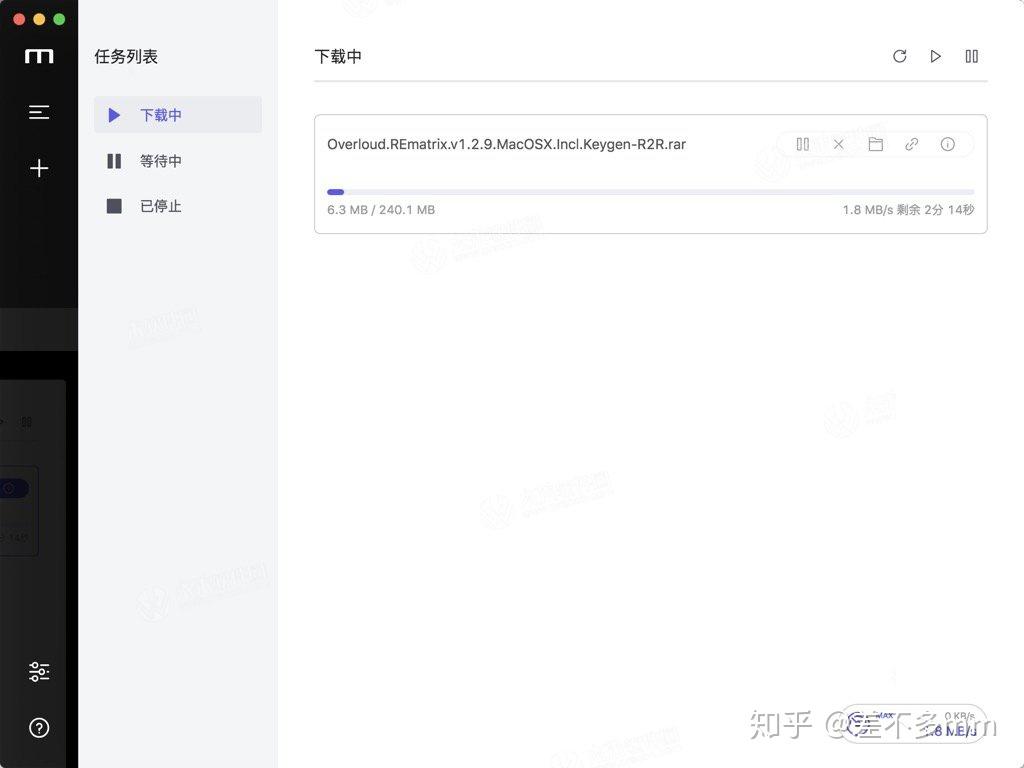Pause the REmatrix download task
The height and width of the screenshot is (768, 1024).
tap(803, 144)
